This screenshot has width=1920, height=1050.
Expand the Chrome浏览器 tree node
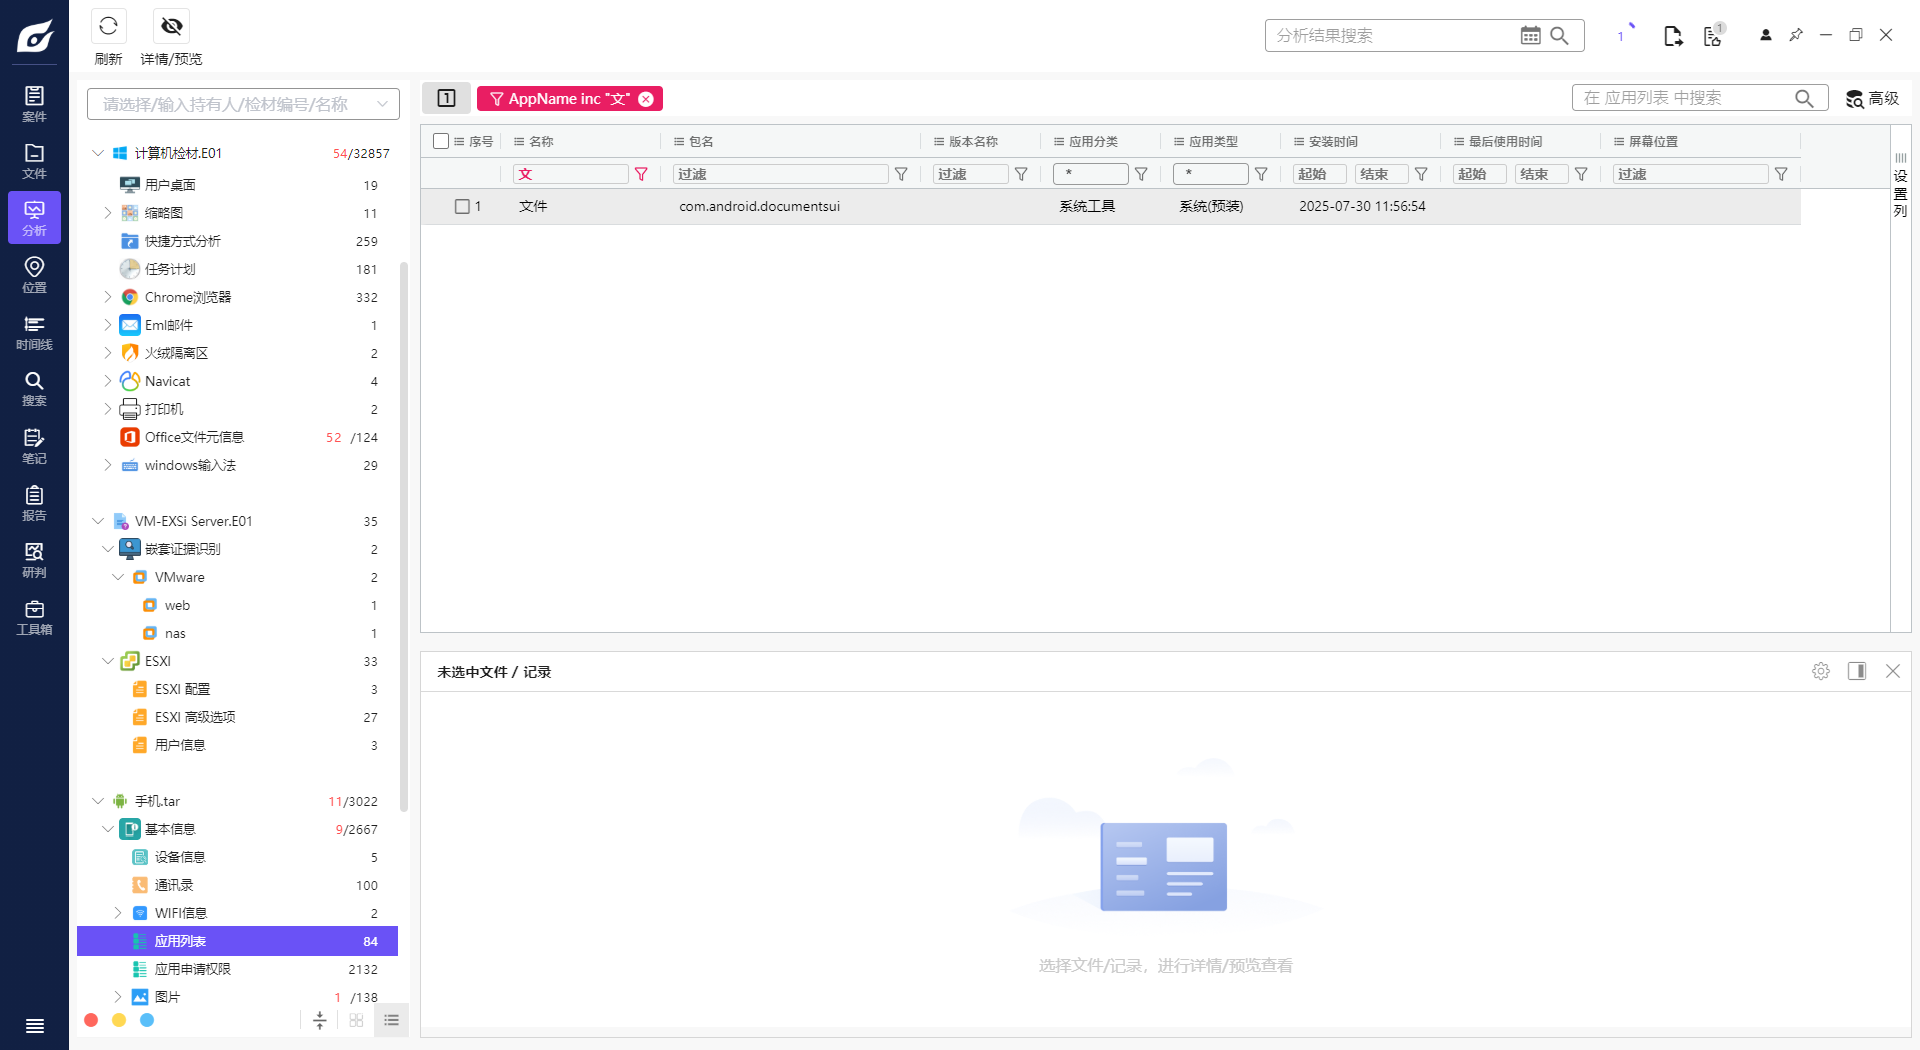point(108,297)
